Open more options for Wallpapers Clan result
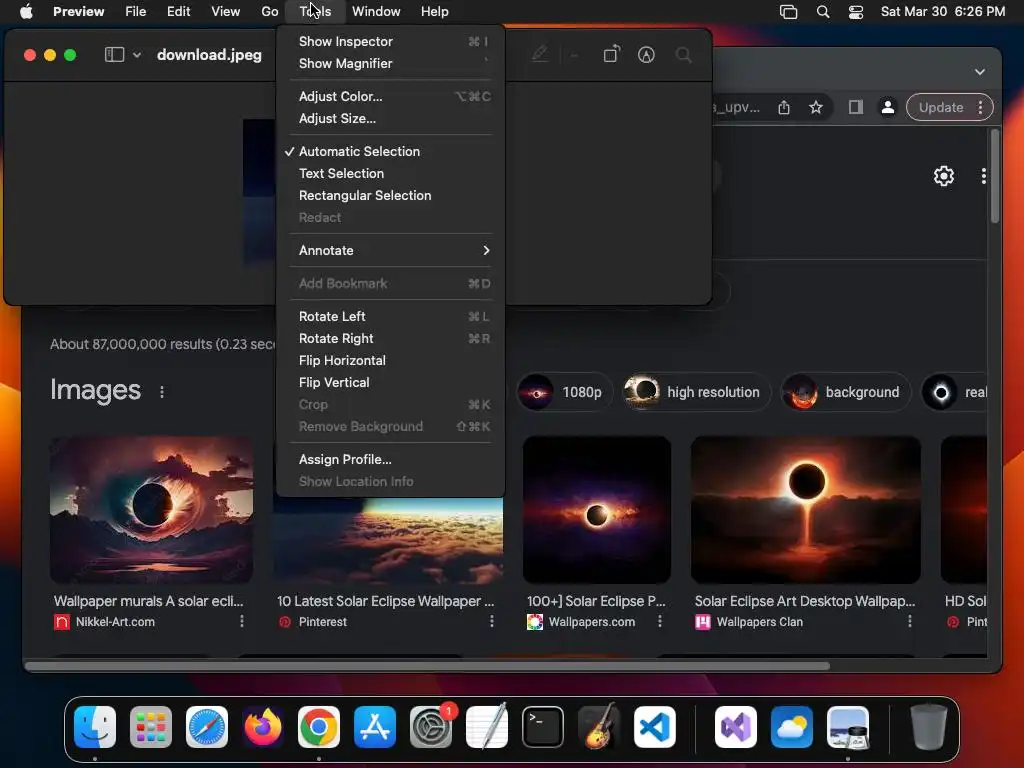The image size is (1024, 768). point(910,621)
